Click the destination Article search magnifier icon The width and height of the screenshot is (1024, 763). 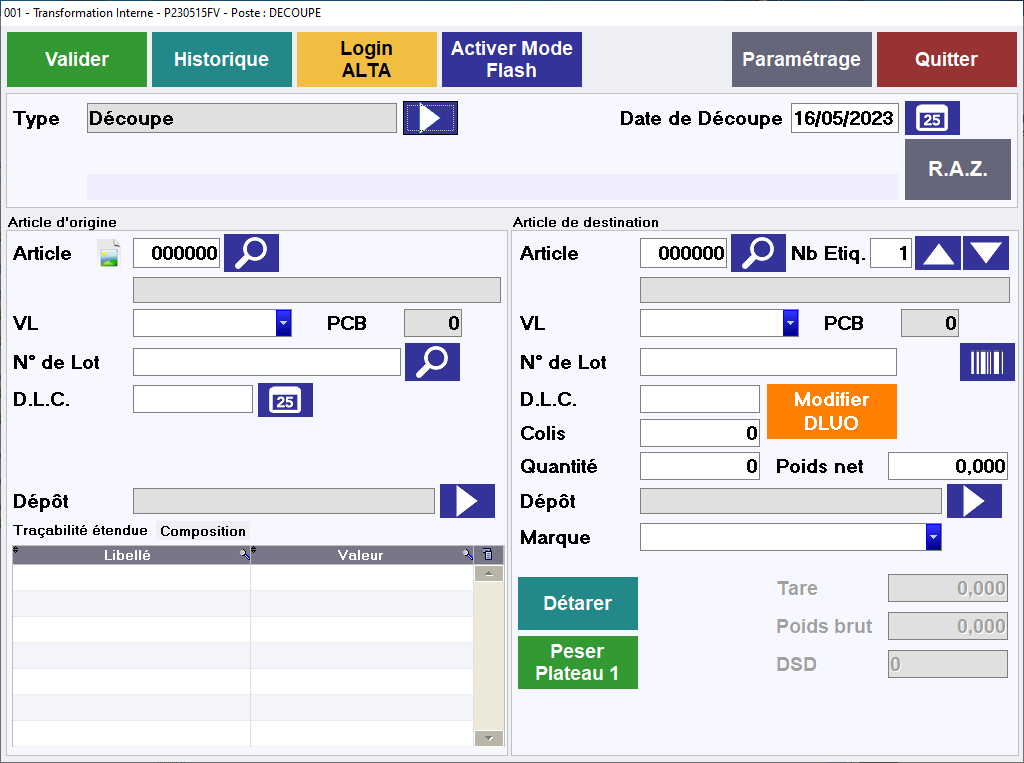(758, 254)
